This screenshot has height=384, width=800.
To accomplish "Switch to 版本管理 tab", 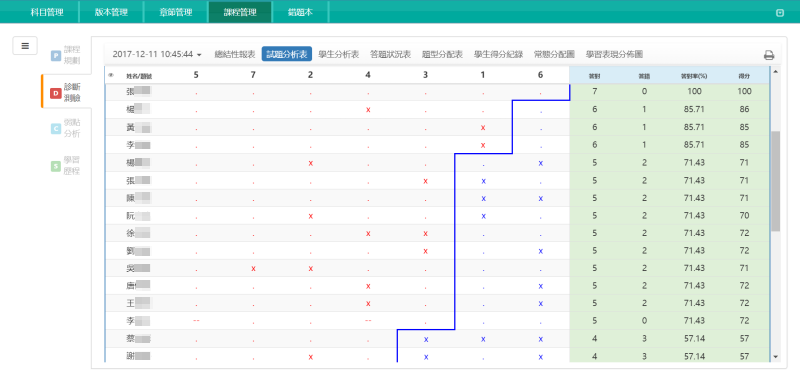I will coord(111,12).
